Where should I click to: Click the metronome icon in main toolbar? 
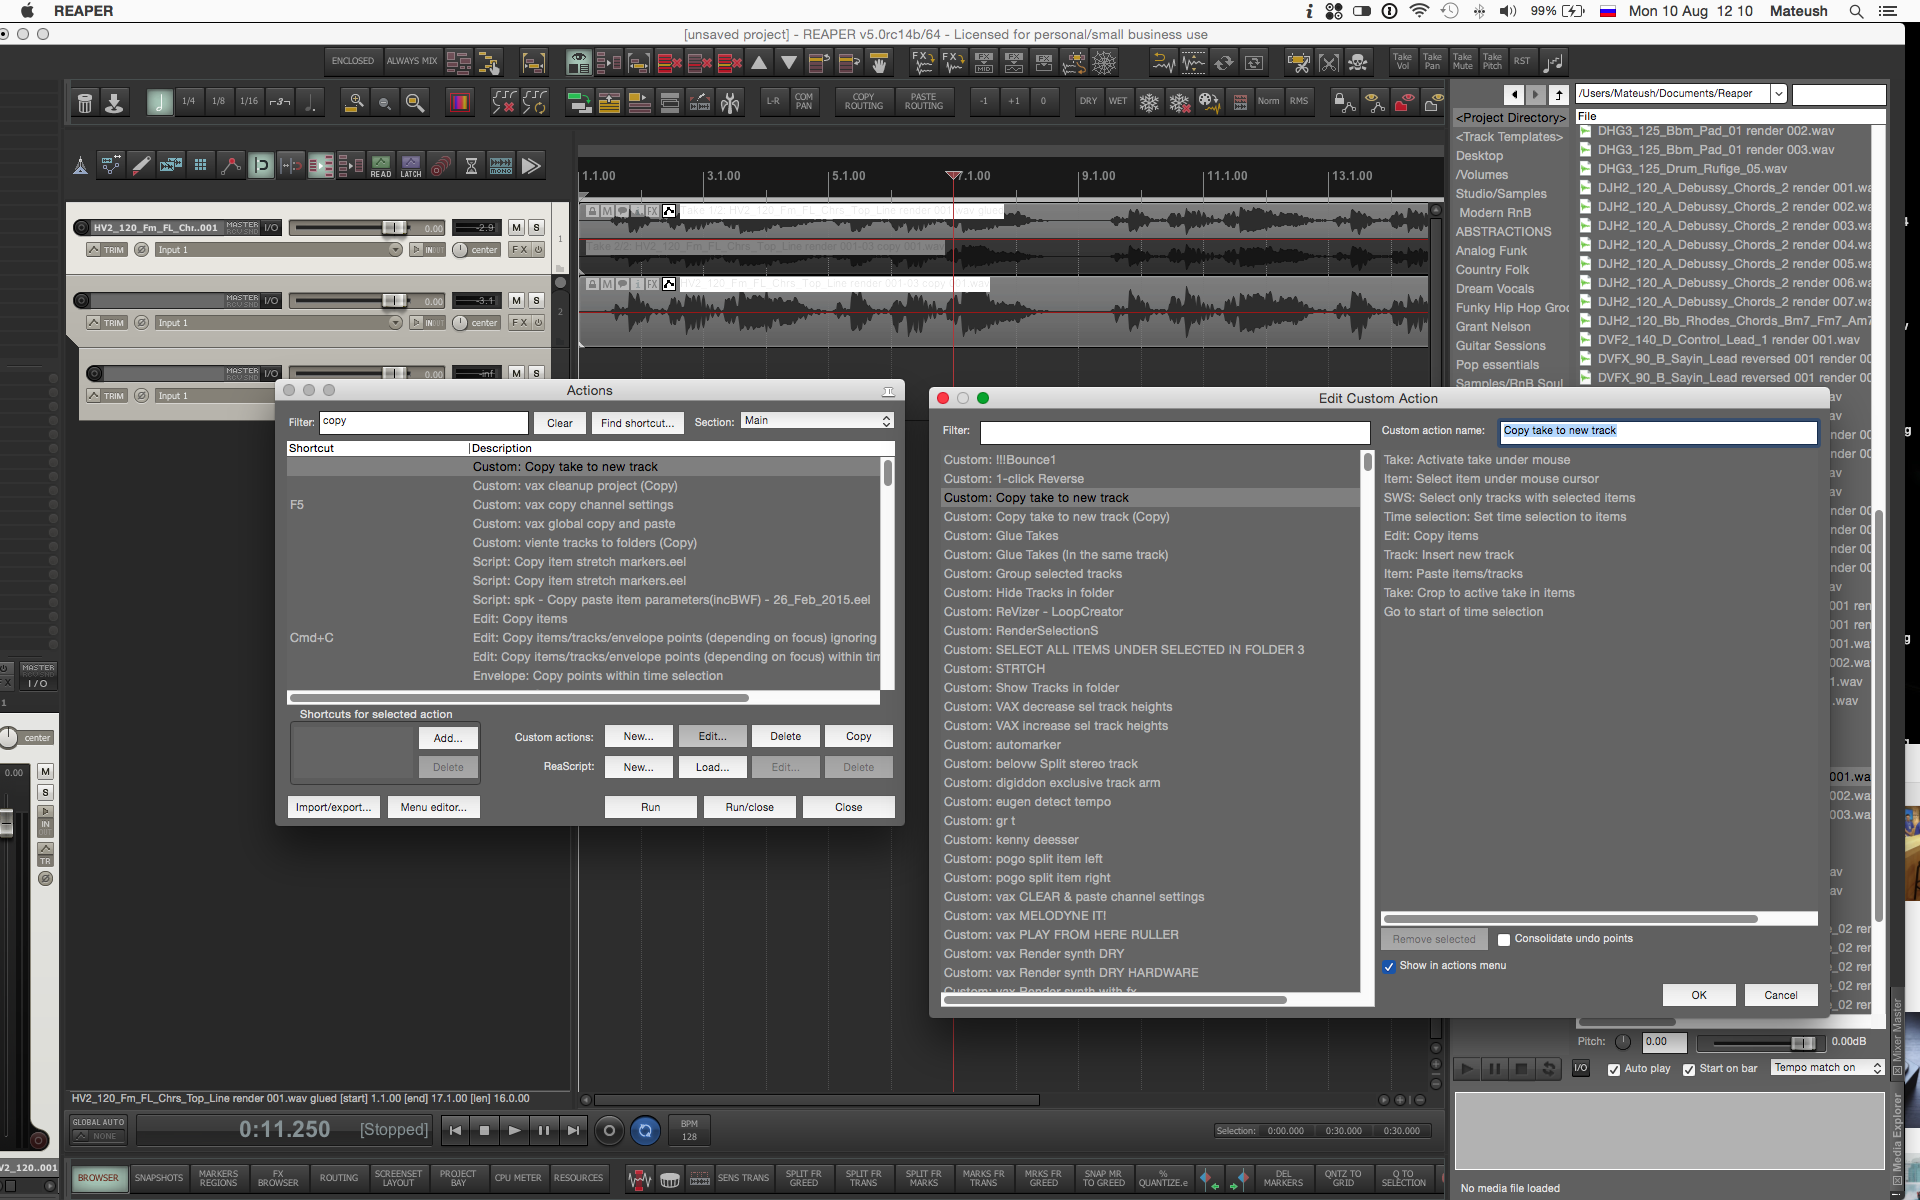click(x=81, y=165)
